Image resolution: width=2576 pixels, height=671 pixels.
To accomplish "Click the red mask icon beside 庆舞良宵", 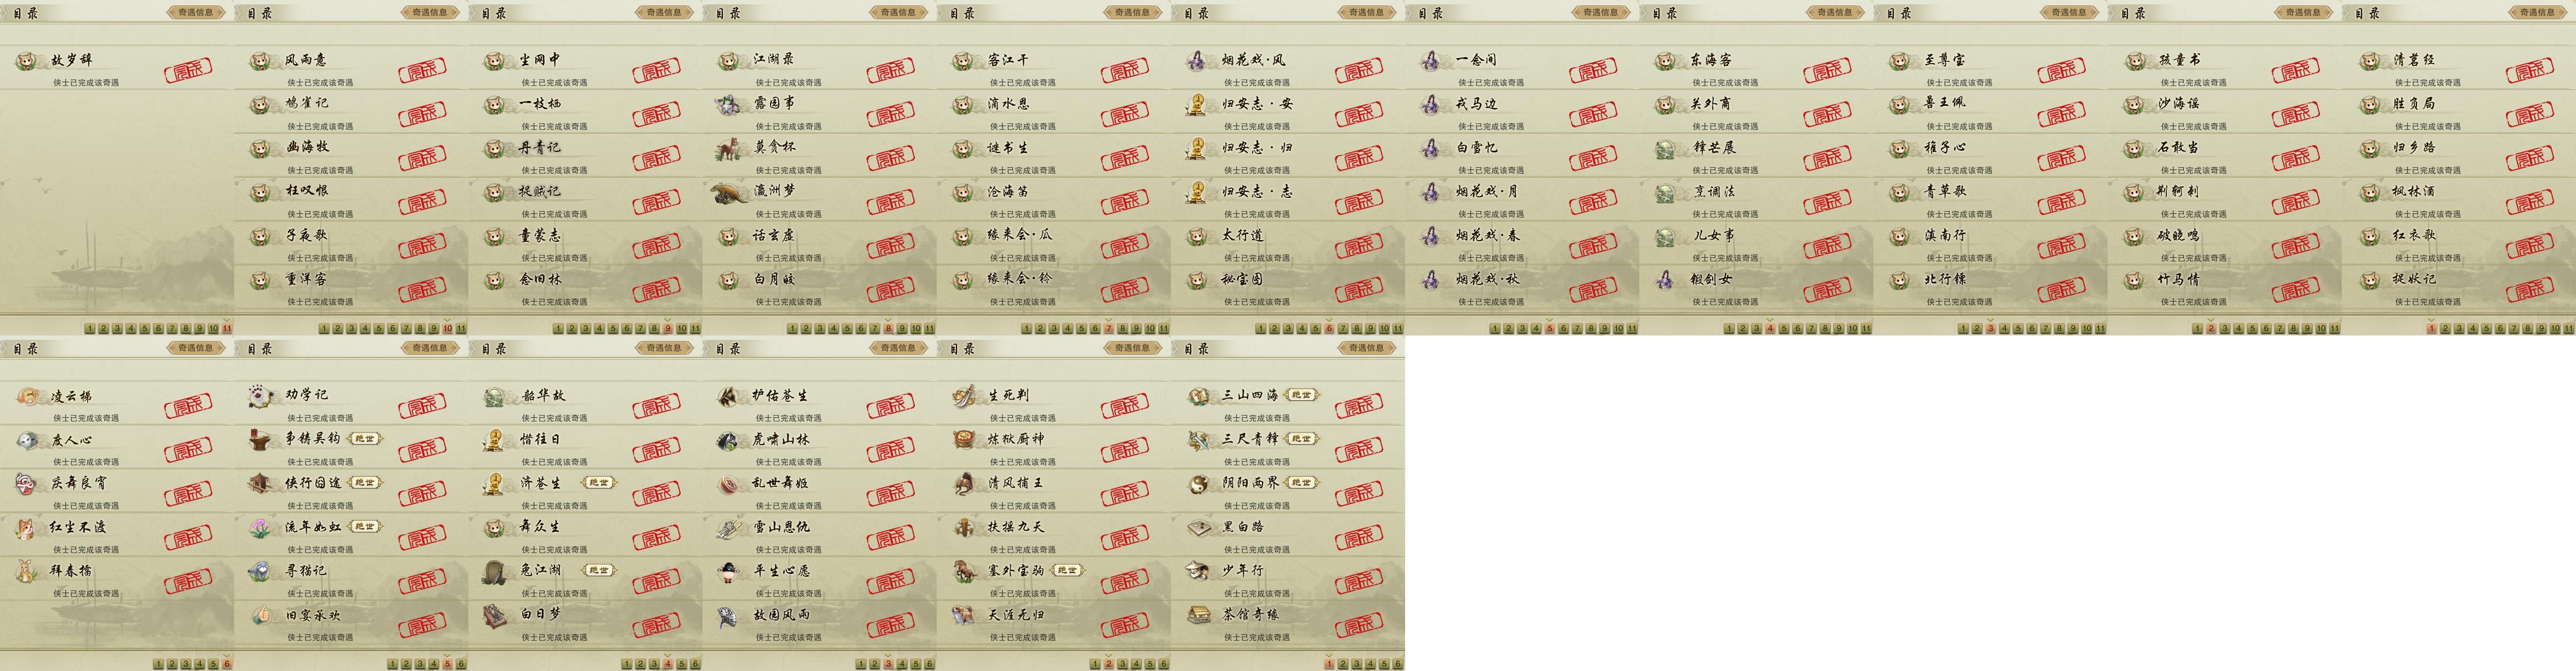I will (x=27, y=483).
